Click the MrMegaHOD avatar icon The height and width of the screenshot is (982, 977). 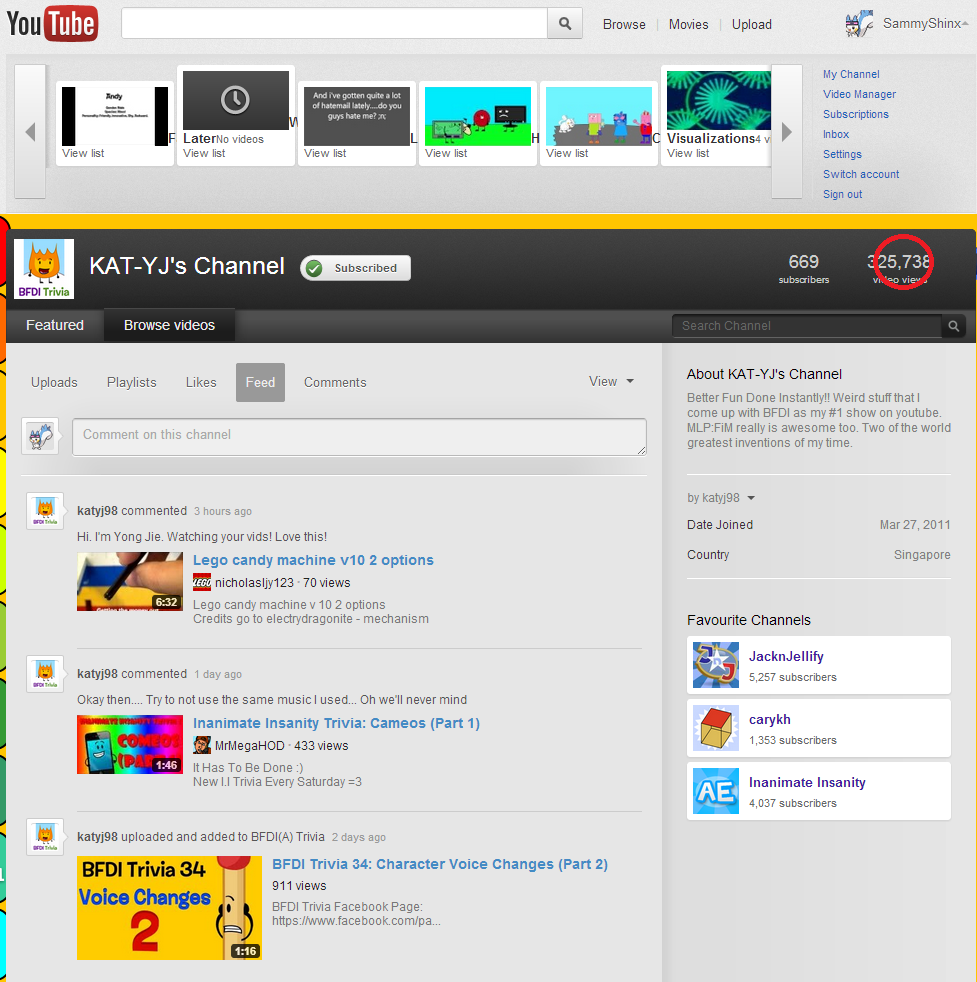pos(202,745)
